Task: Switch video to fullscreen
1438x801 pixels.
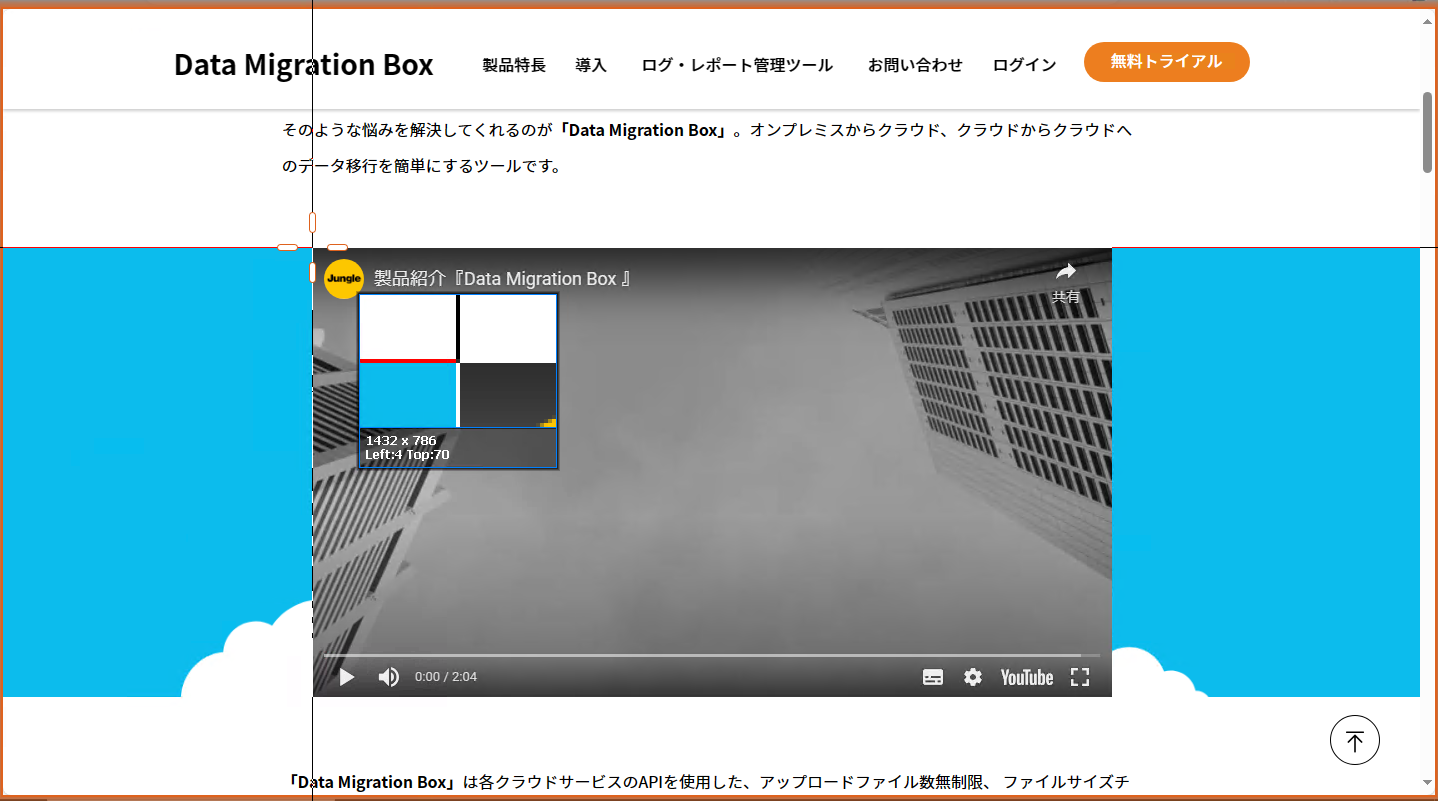Action: (x=1080, y=677)
